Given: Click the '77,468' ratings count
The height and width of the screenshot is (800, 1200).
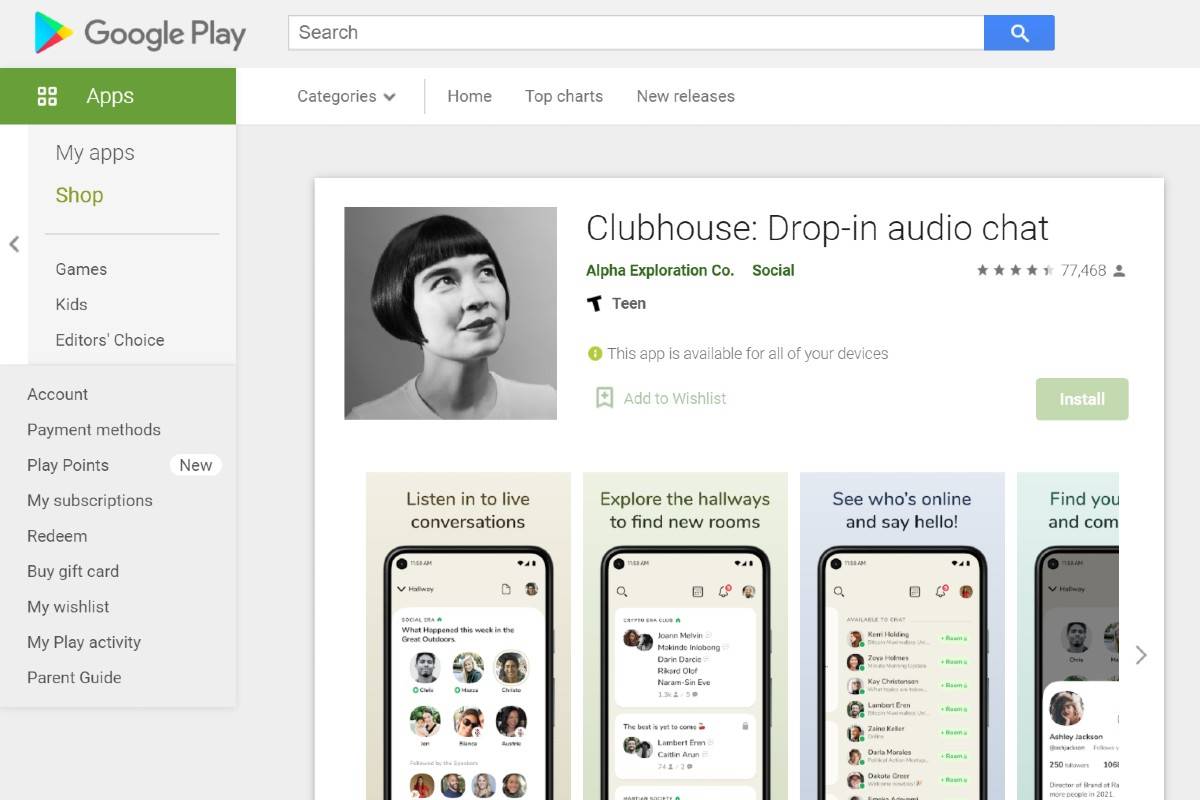Looking at the screenshot, I should coord(1083,270).
